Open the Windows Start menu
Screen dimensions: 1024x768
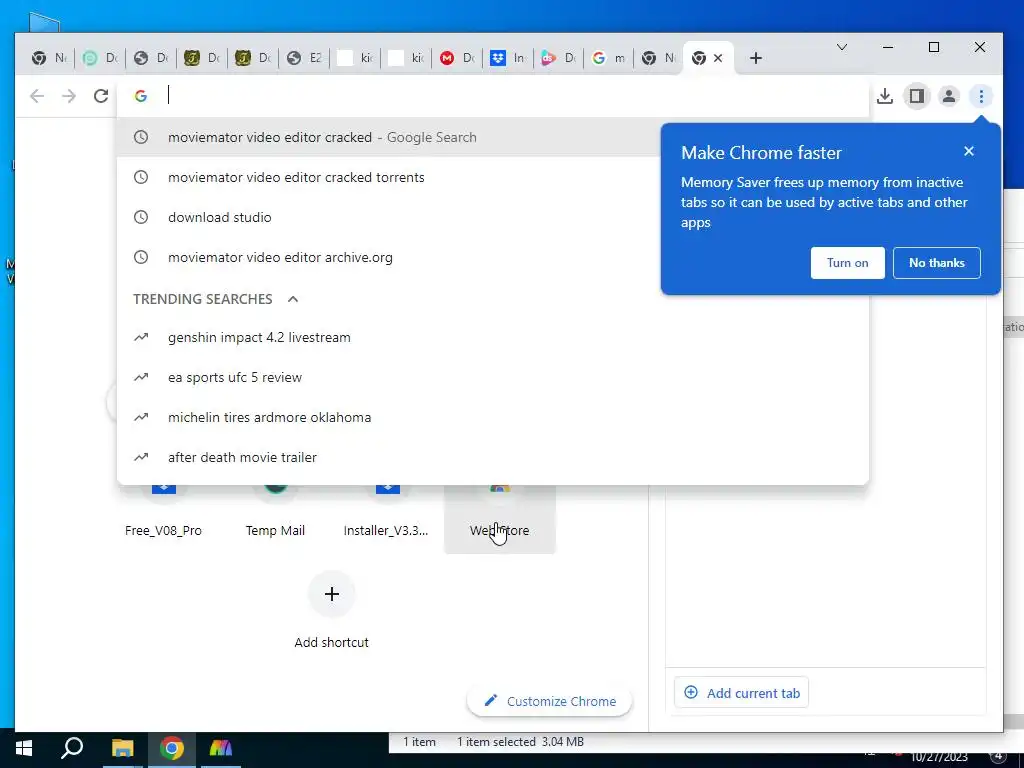click(24, 748)
